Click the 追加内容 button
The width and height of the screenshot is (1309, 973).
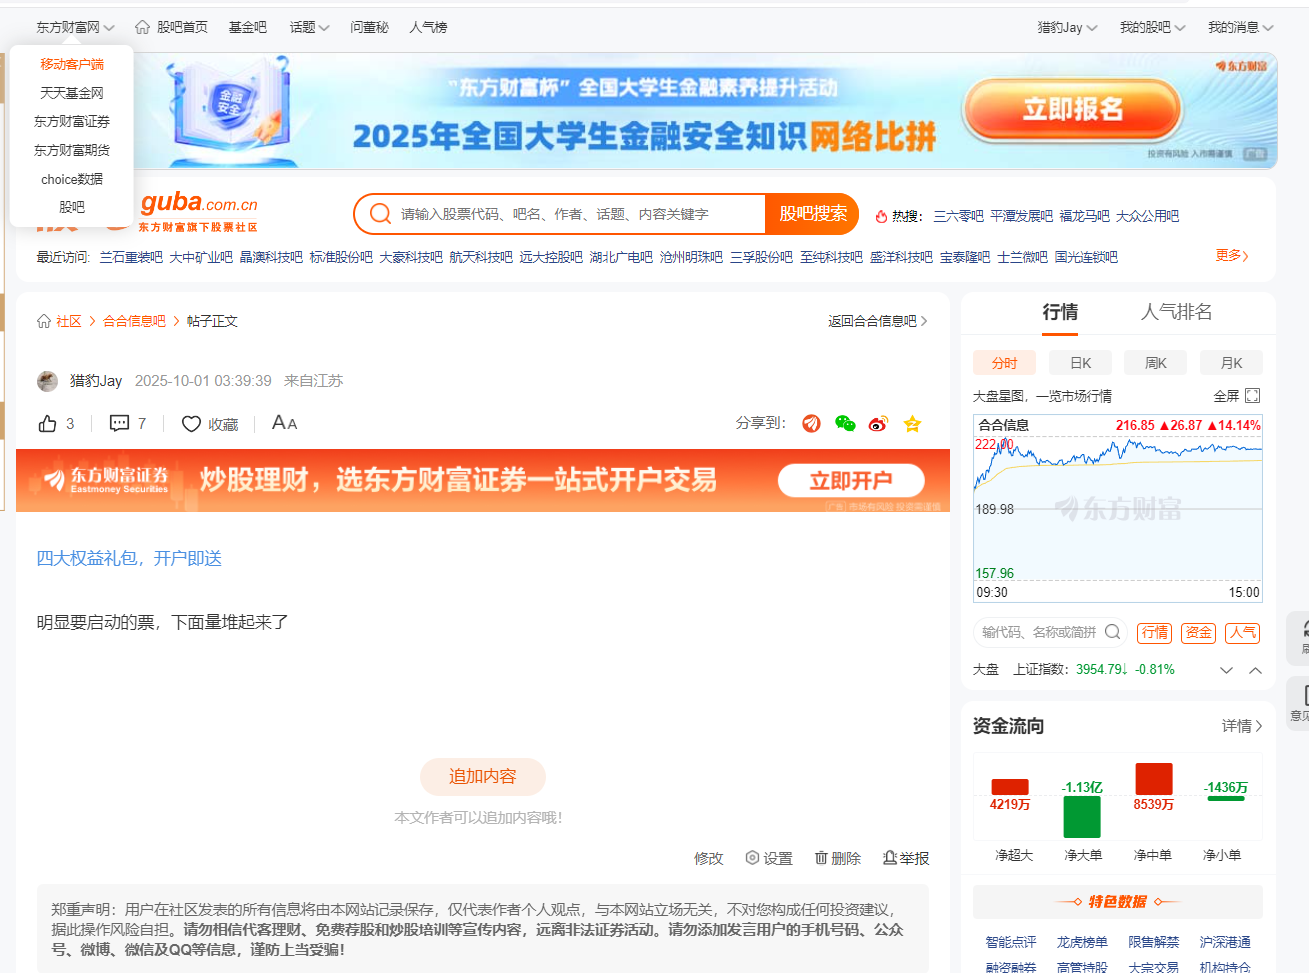pos(482,777)
